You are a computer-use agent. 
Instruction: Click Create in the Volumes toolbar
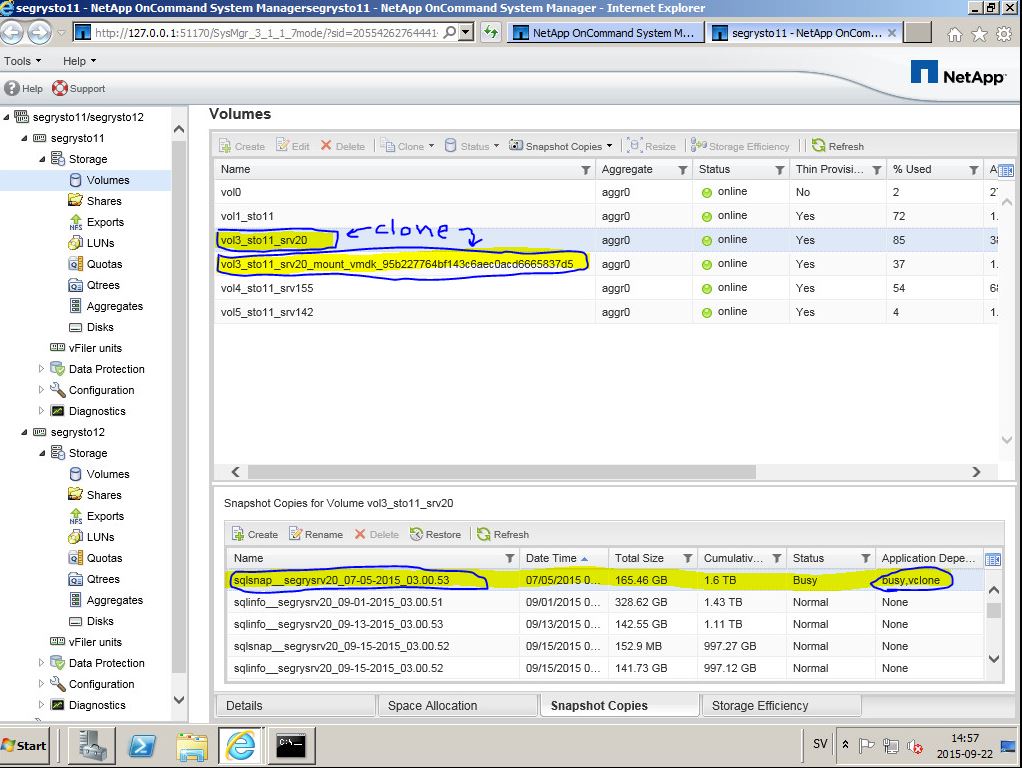[x=242, y=146]
